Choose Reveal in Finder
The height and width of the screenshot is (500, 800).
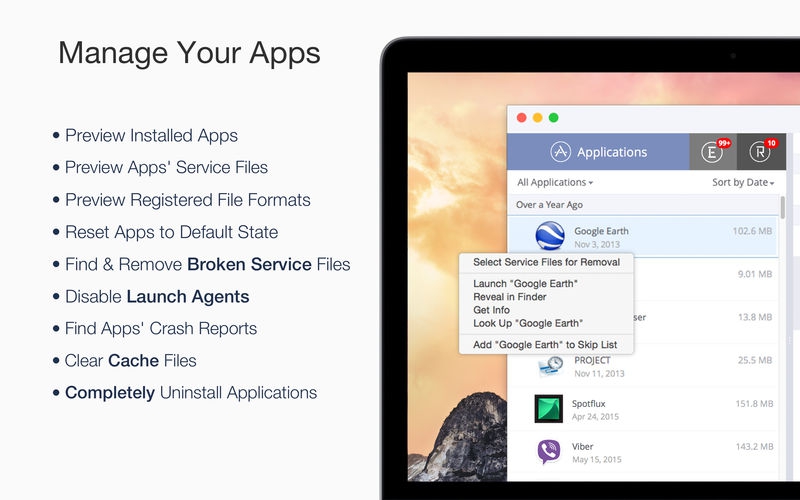pos(546,297)
